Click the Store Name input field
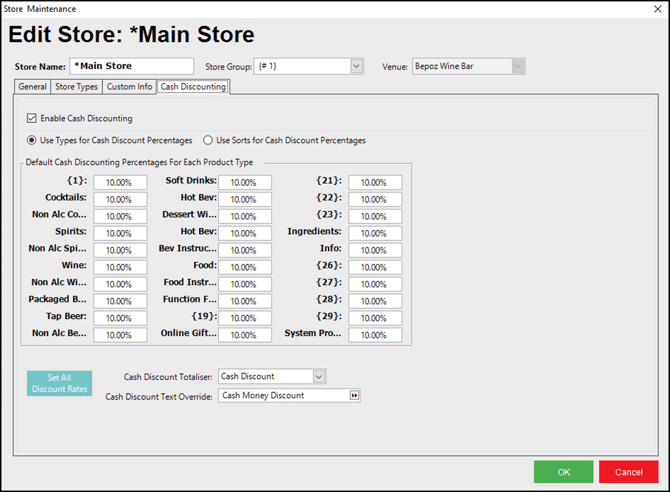The width and height of the screenshot is (670, 492). pyautogui.click(x=131, y=67)
